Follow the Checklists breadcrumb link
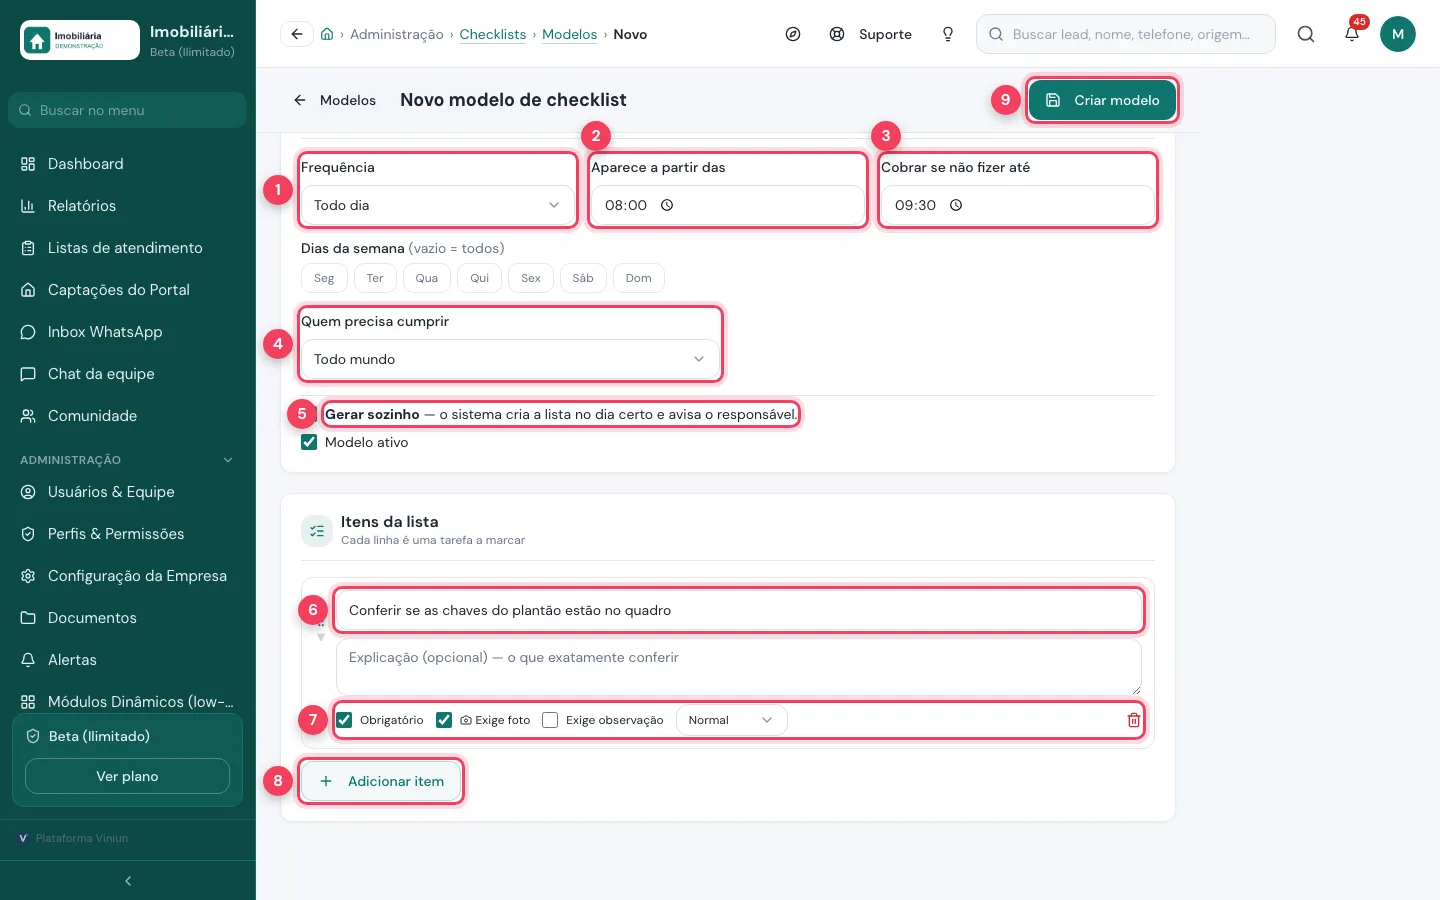This screenshot has height=900, width=1440. 493,34
